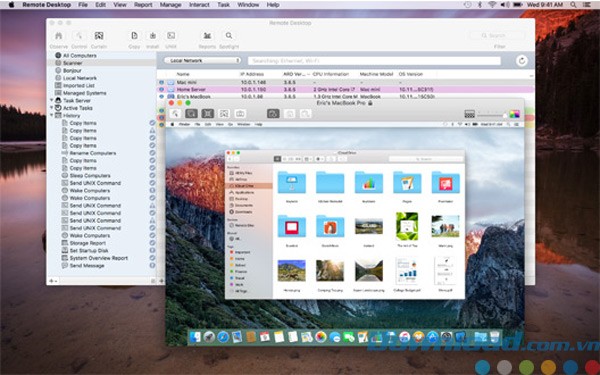Toggle curtain mode in viewer window toolbar
Screen dimensions: 600x375
pos(224,113)
